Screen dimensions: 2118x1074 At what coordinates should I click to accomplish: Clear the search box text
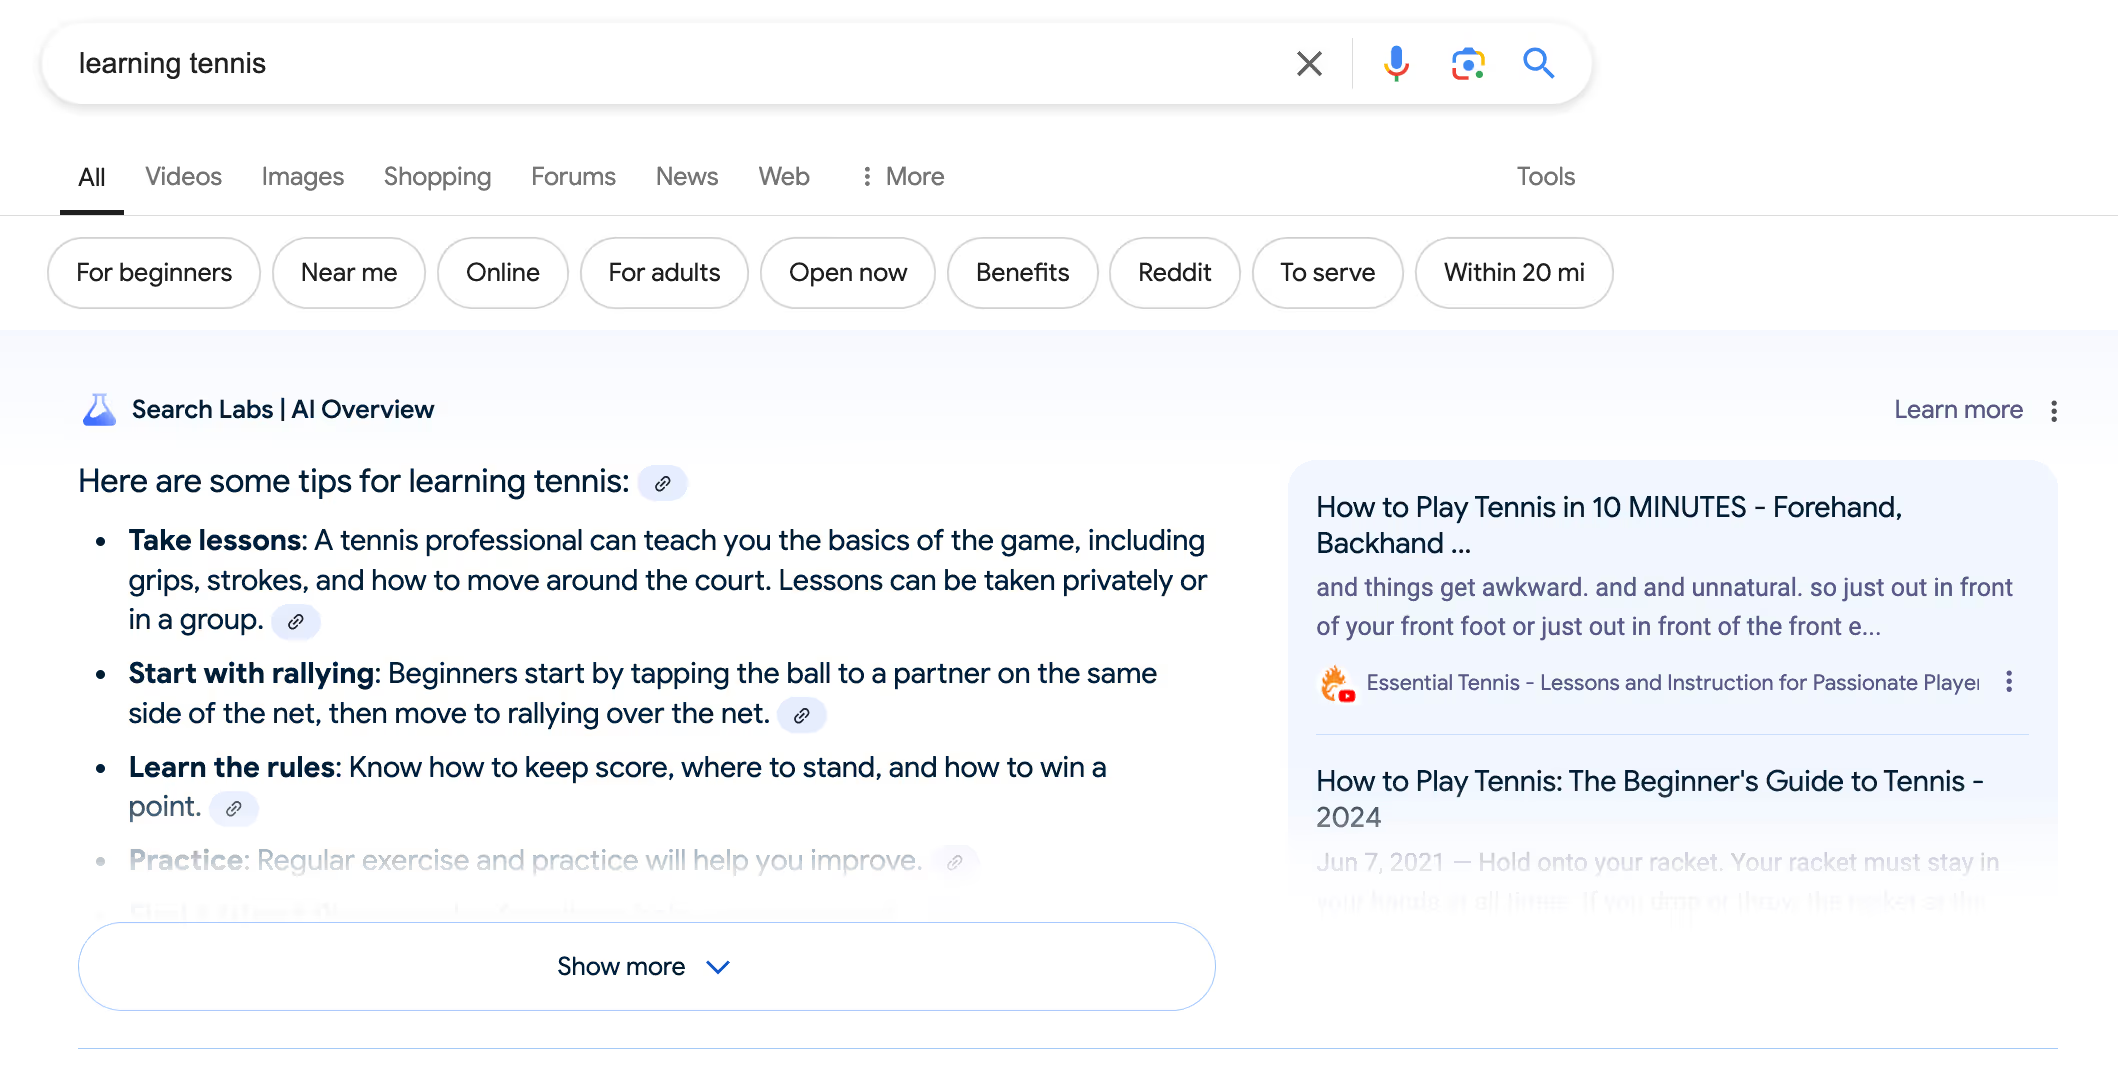[x=1309, y=64]
